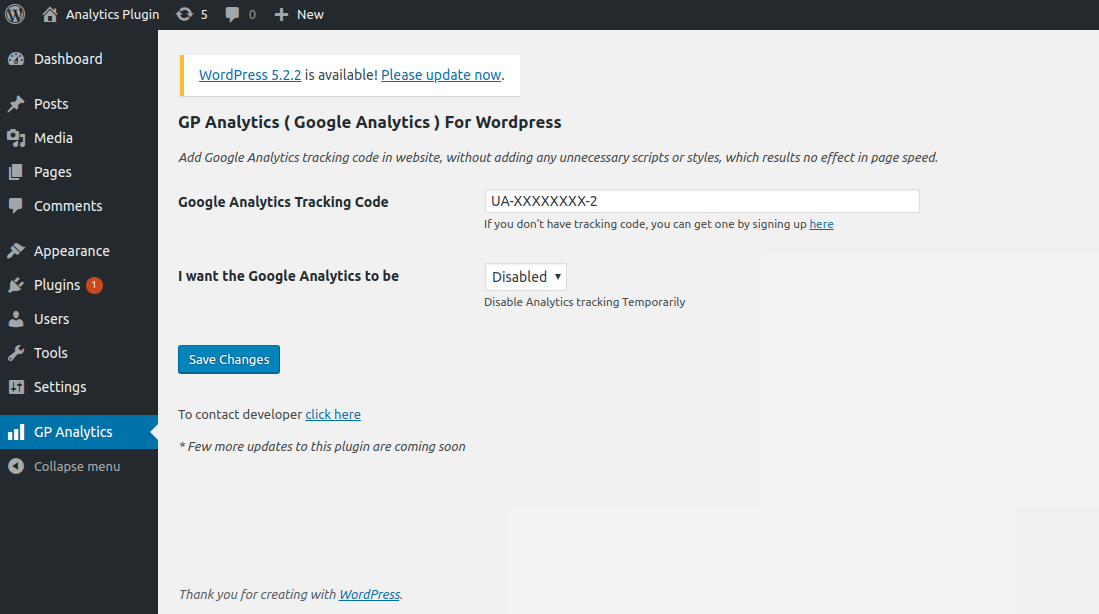Open the comments bubble icon in admin bar

point(232,15)
